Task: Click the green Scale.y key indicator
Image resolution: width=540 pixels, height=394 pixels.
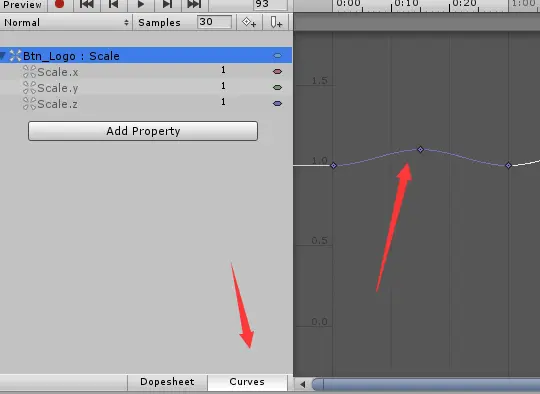Action: click(277, 87)
